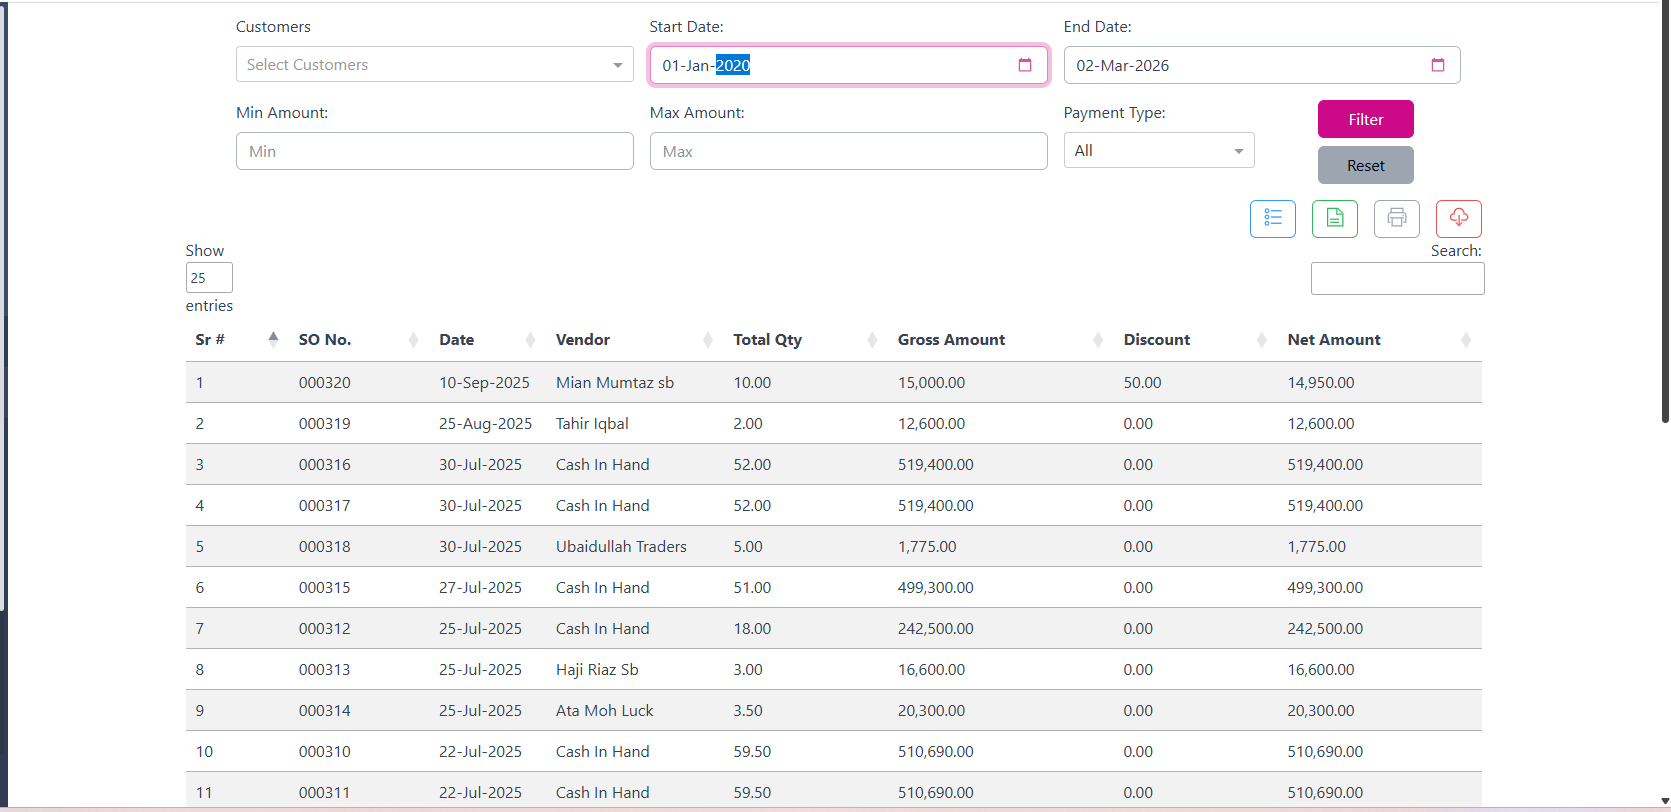The height and width of the screenshot is (812, 1671).
Task: Click net amount 14,950.00
Action: 1320,383
